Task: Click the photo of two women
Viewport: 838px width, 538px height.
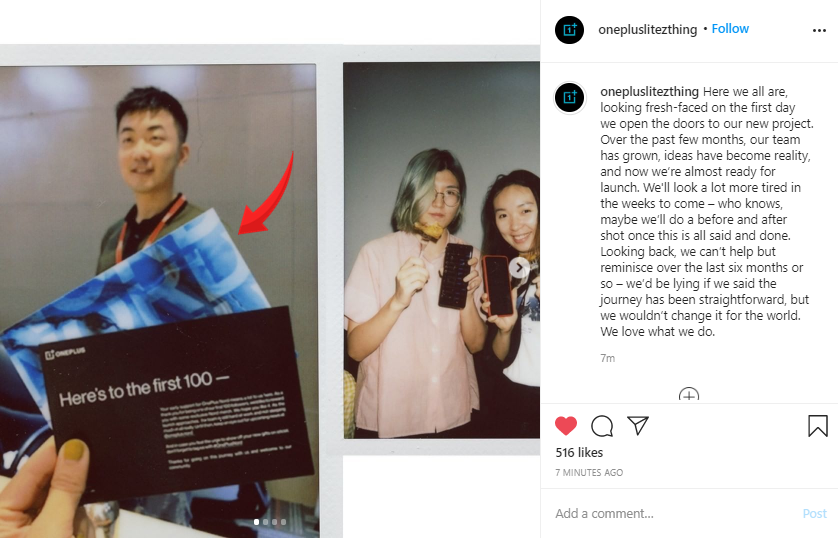Action: click(x=441, y=250)
